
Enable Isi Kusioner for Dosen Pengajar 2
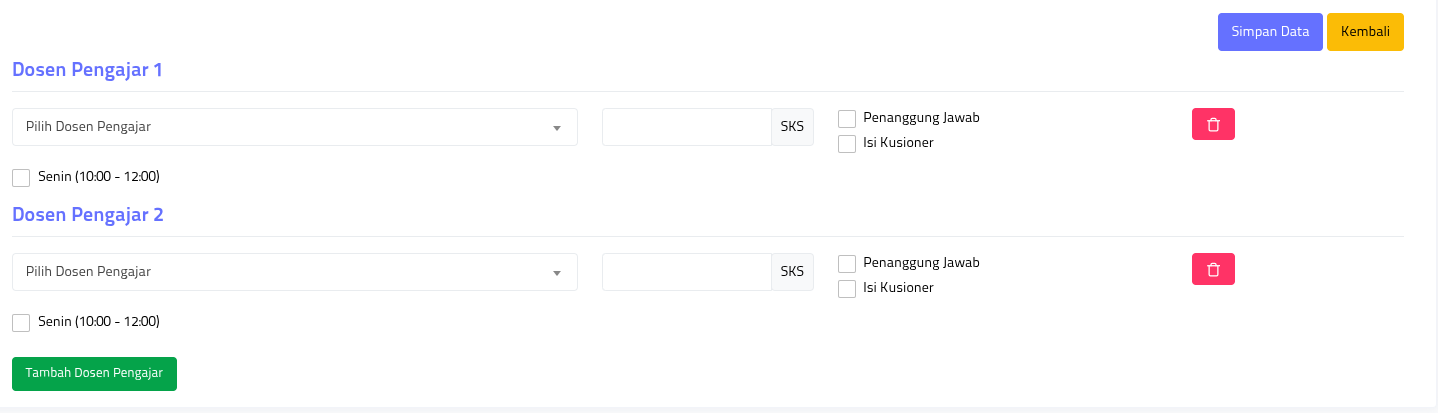point(847,289)
